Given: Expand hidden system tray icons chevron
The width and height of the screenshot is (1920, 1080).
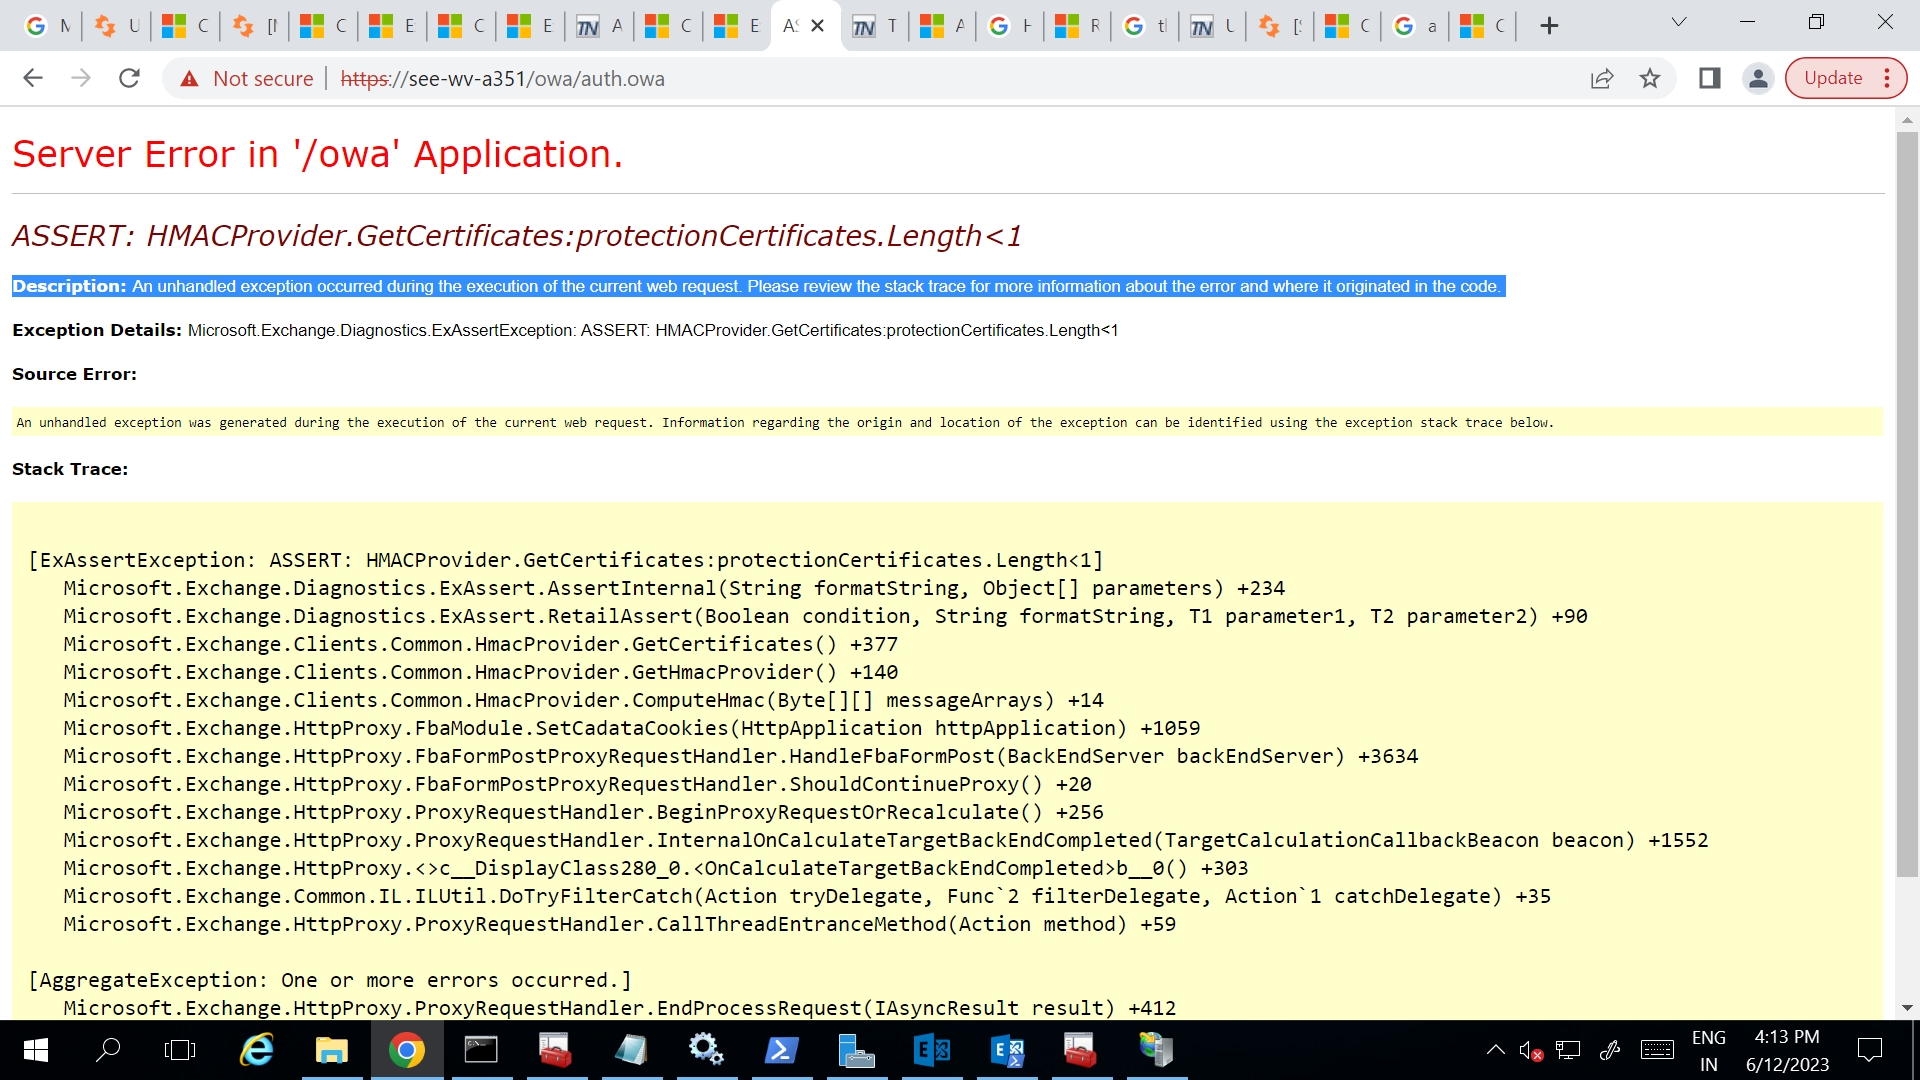Looking at the screenshot, I should [1495, 1050].
